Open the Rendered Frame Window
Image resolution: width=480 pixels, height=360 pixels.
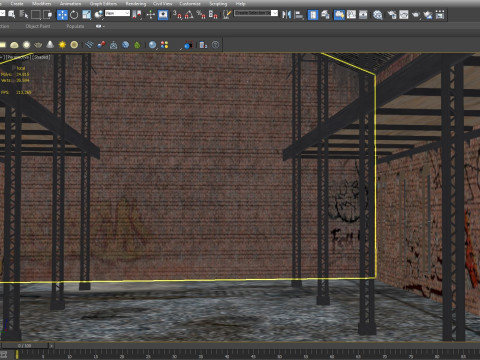click(x=404, y=15)
